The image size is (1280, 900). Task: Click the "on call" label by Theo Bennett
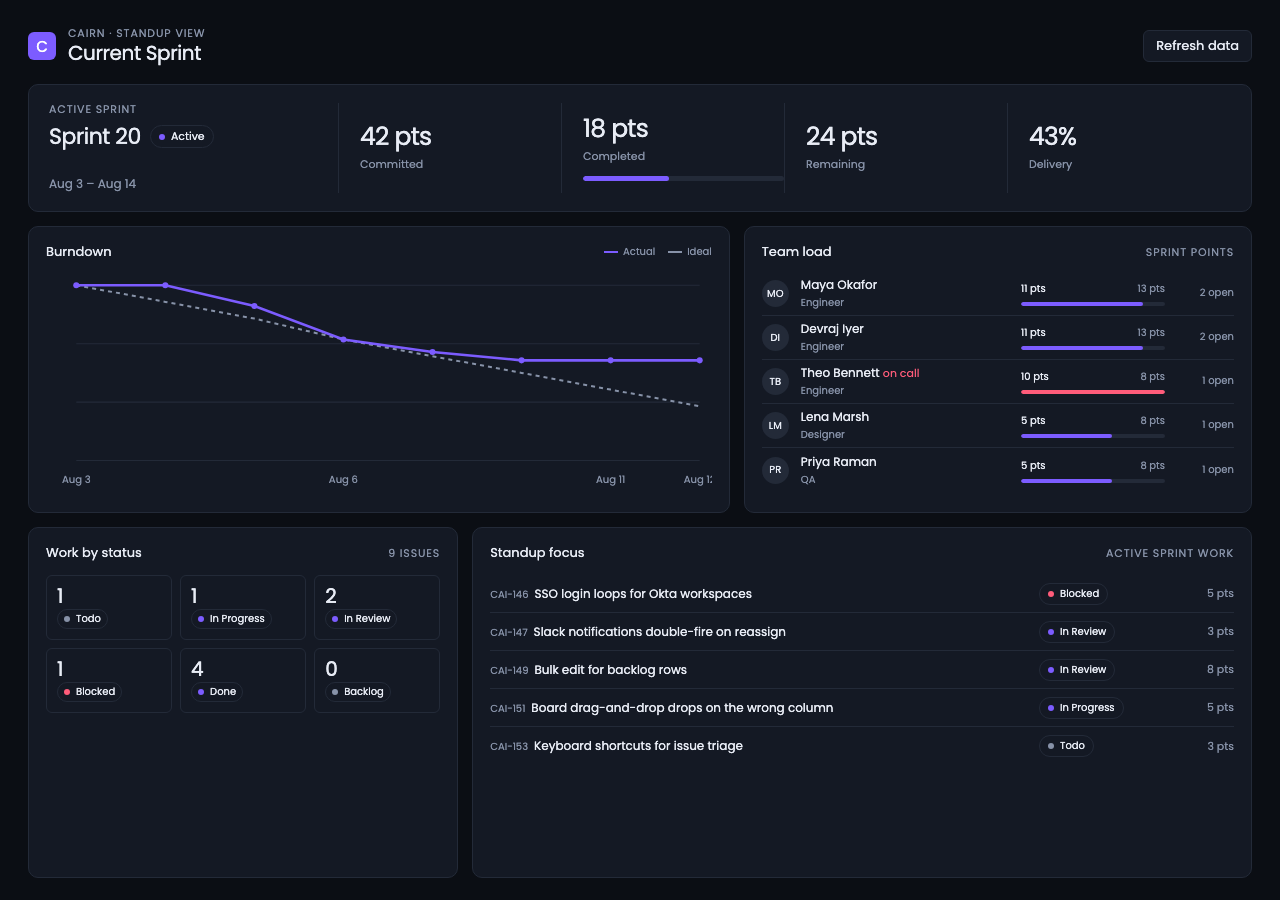click(x=901, y=373)
